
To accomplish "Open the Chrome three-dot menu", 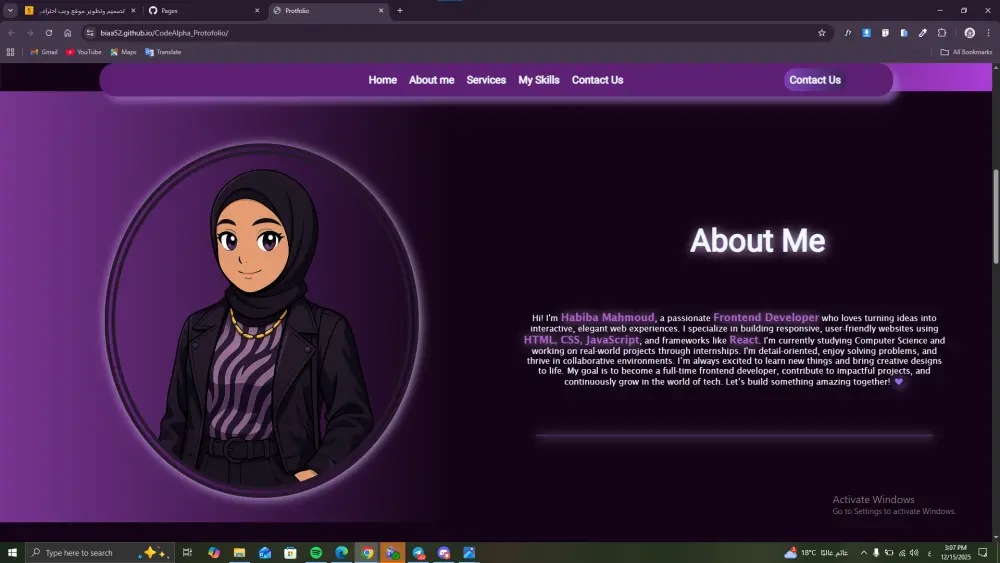I will tap(989, 33).
